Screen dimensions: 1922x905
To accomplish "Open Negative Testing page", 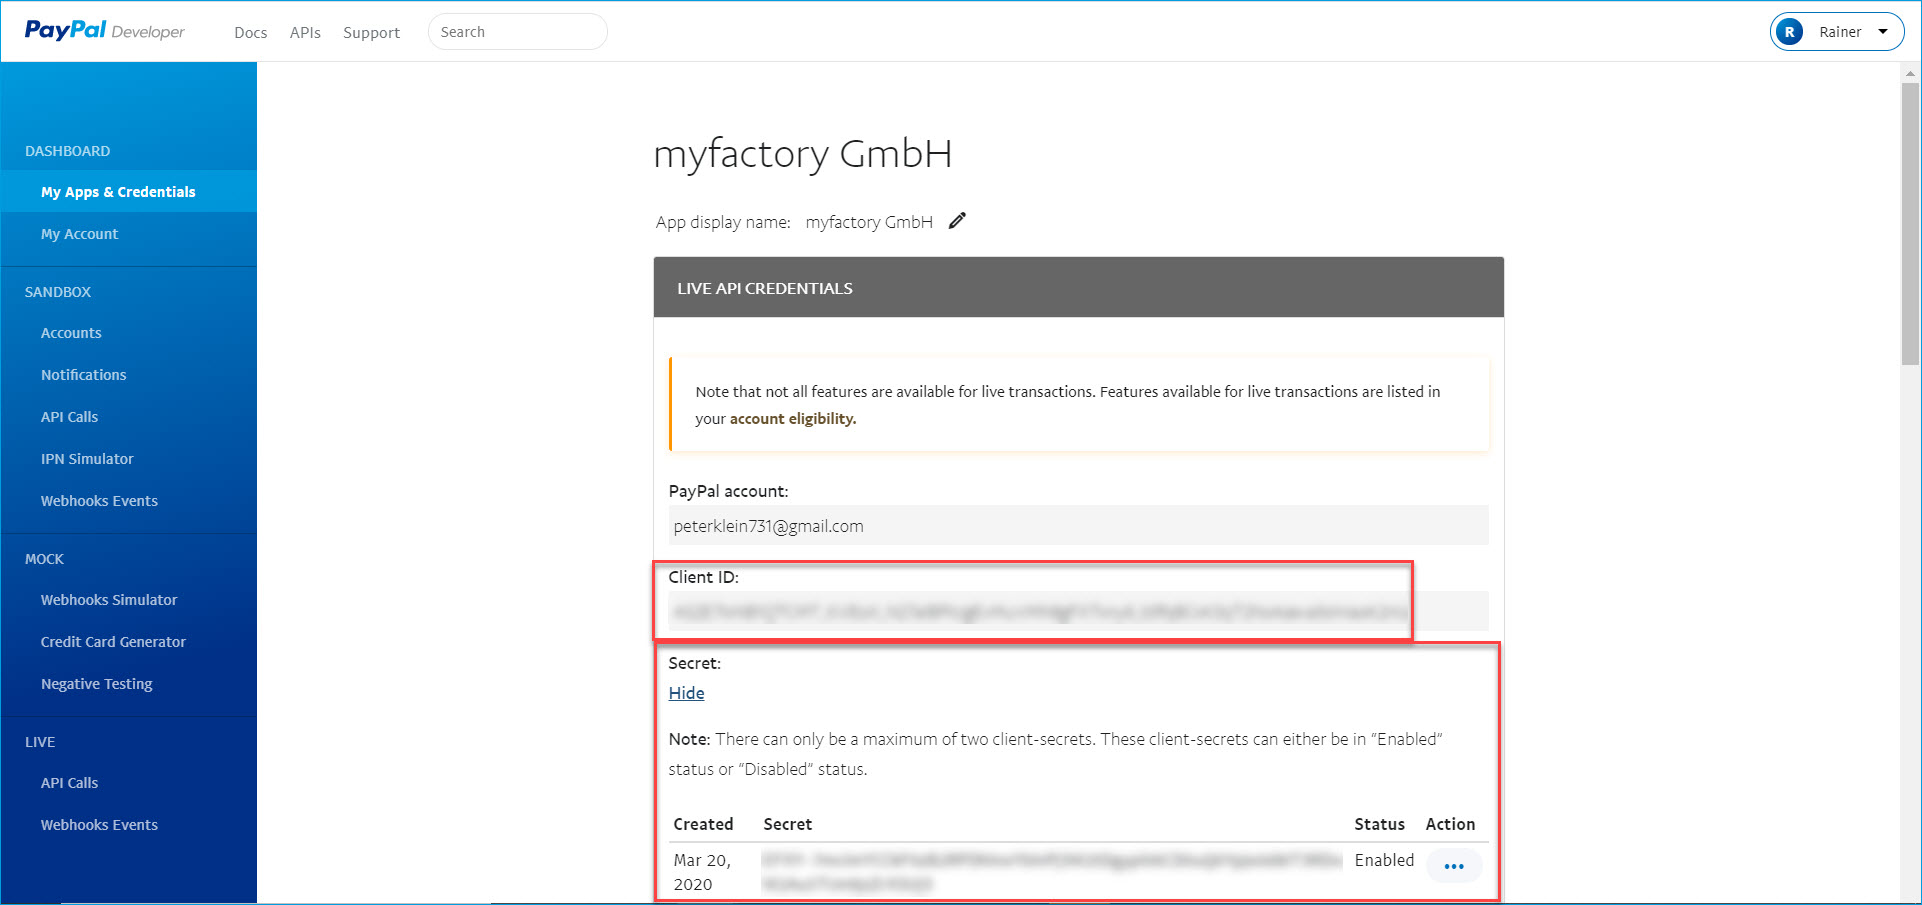I will pos(96,684).
